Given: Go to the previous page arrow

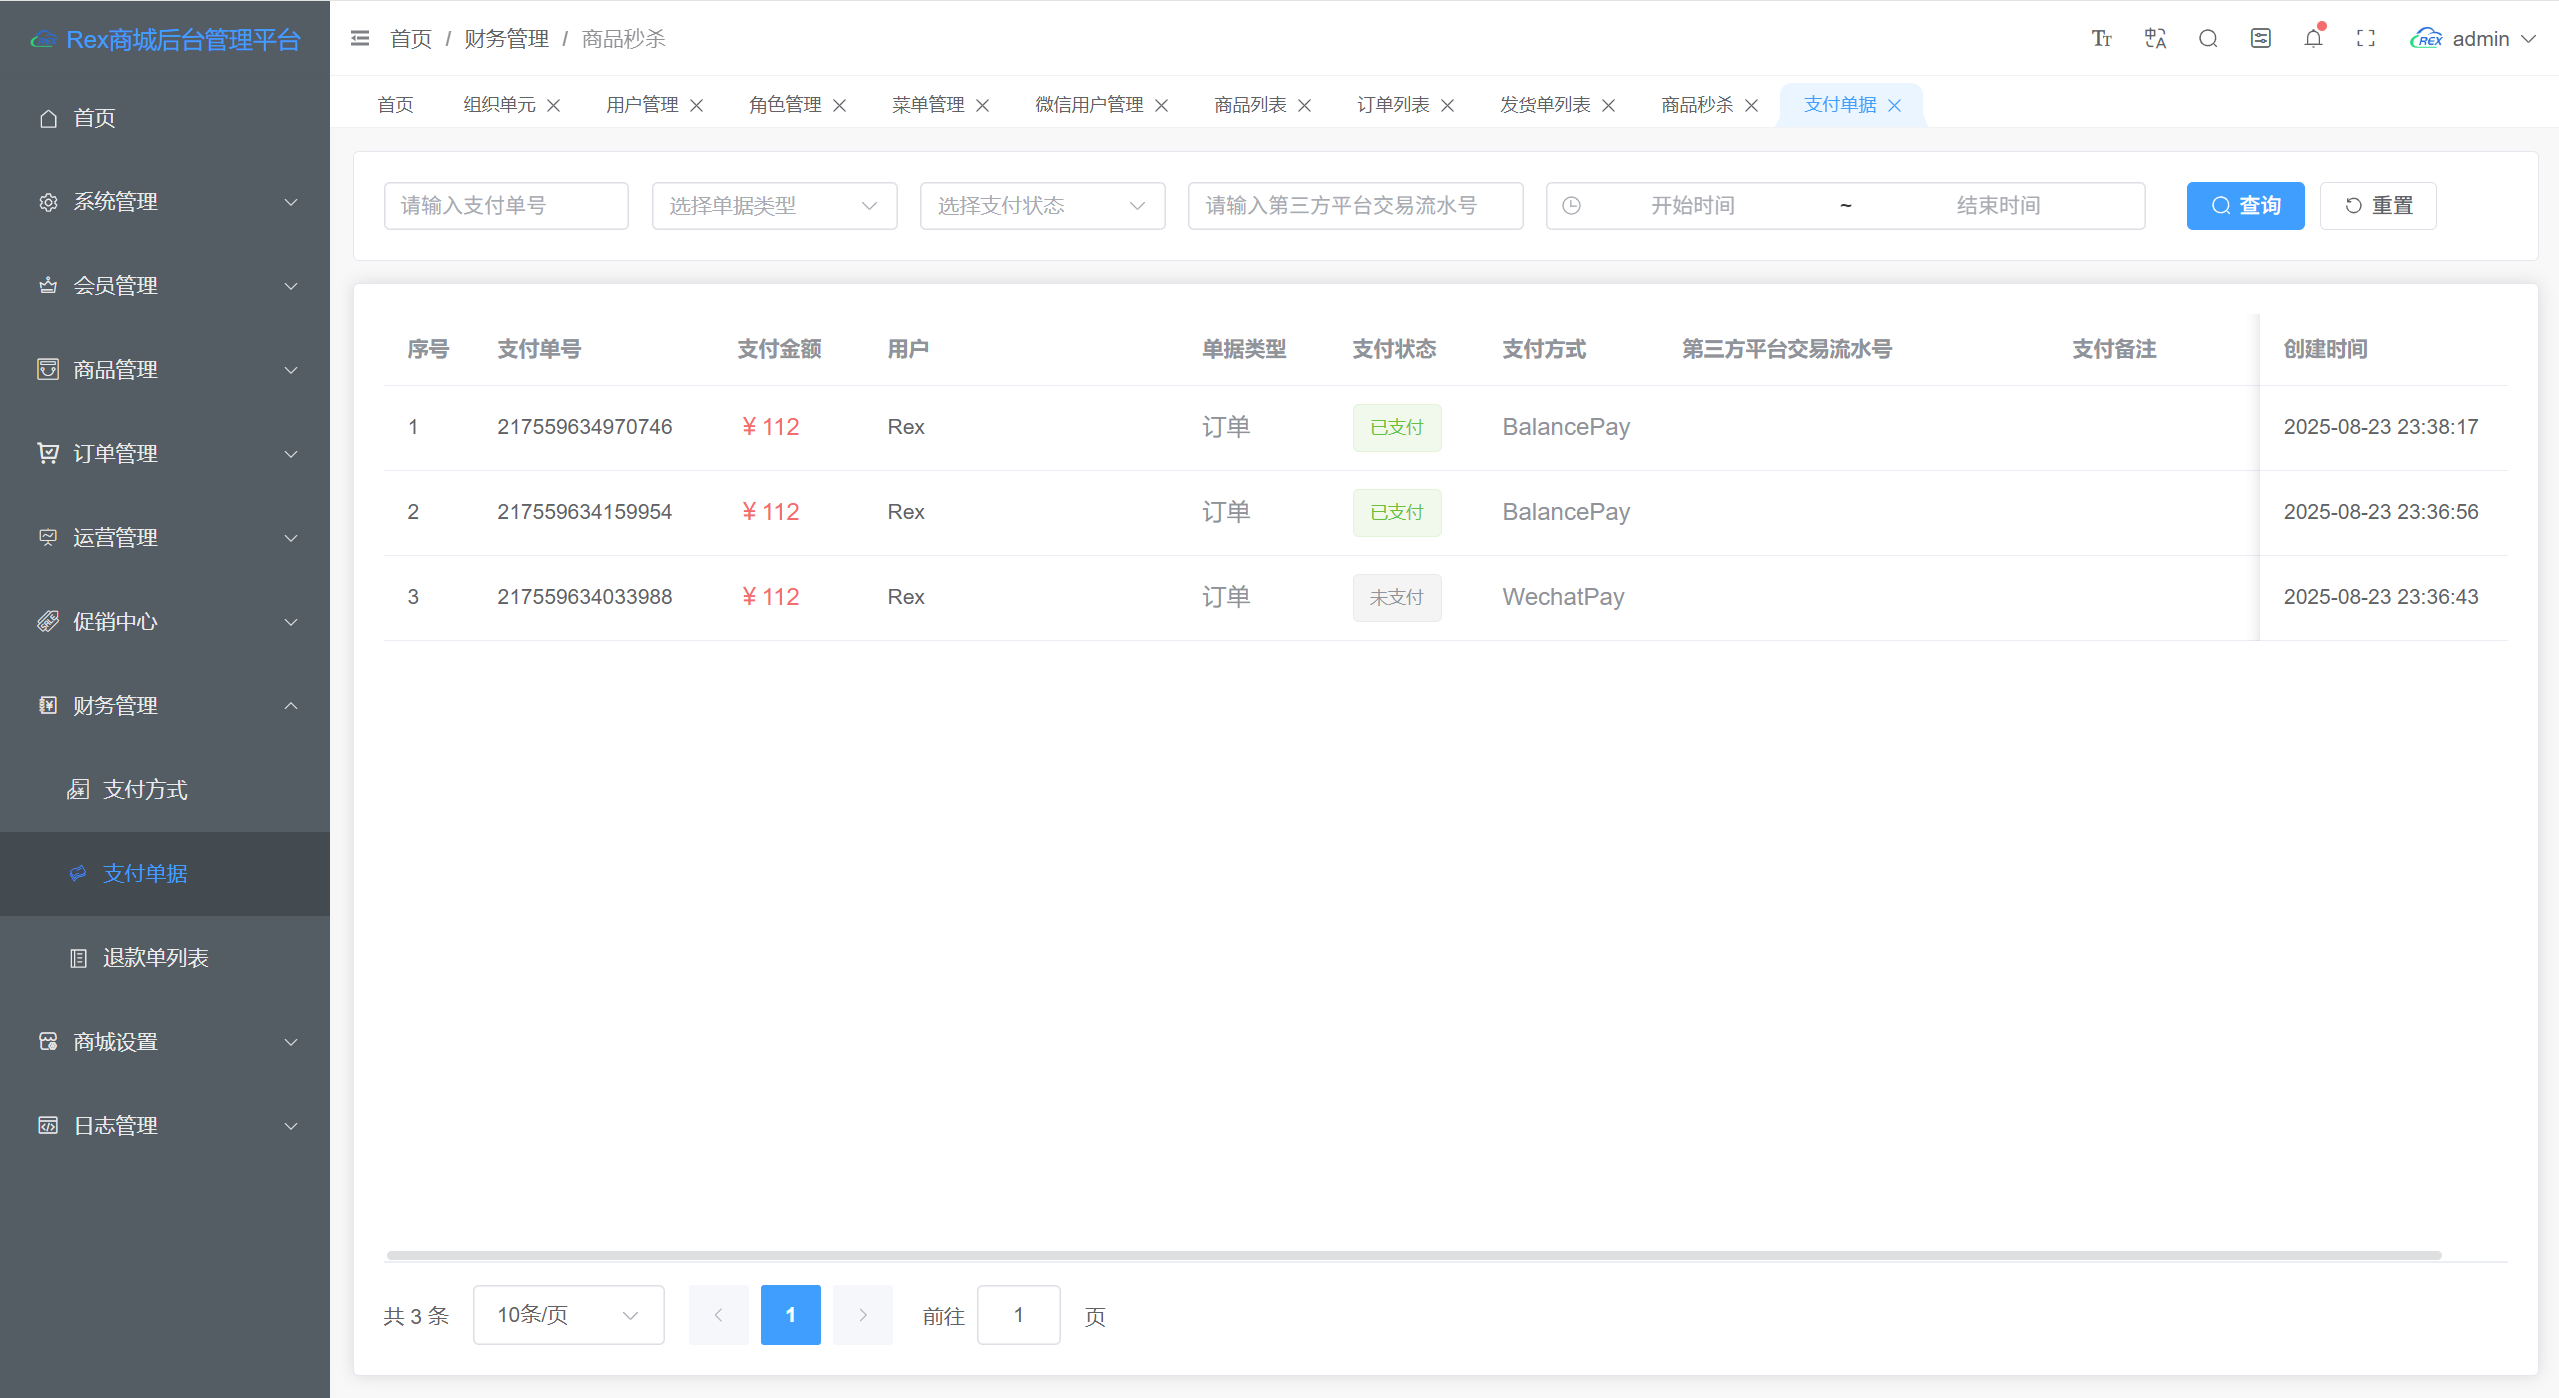Looking at the screenshot, I should point(718,1315).
